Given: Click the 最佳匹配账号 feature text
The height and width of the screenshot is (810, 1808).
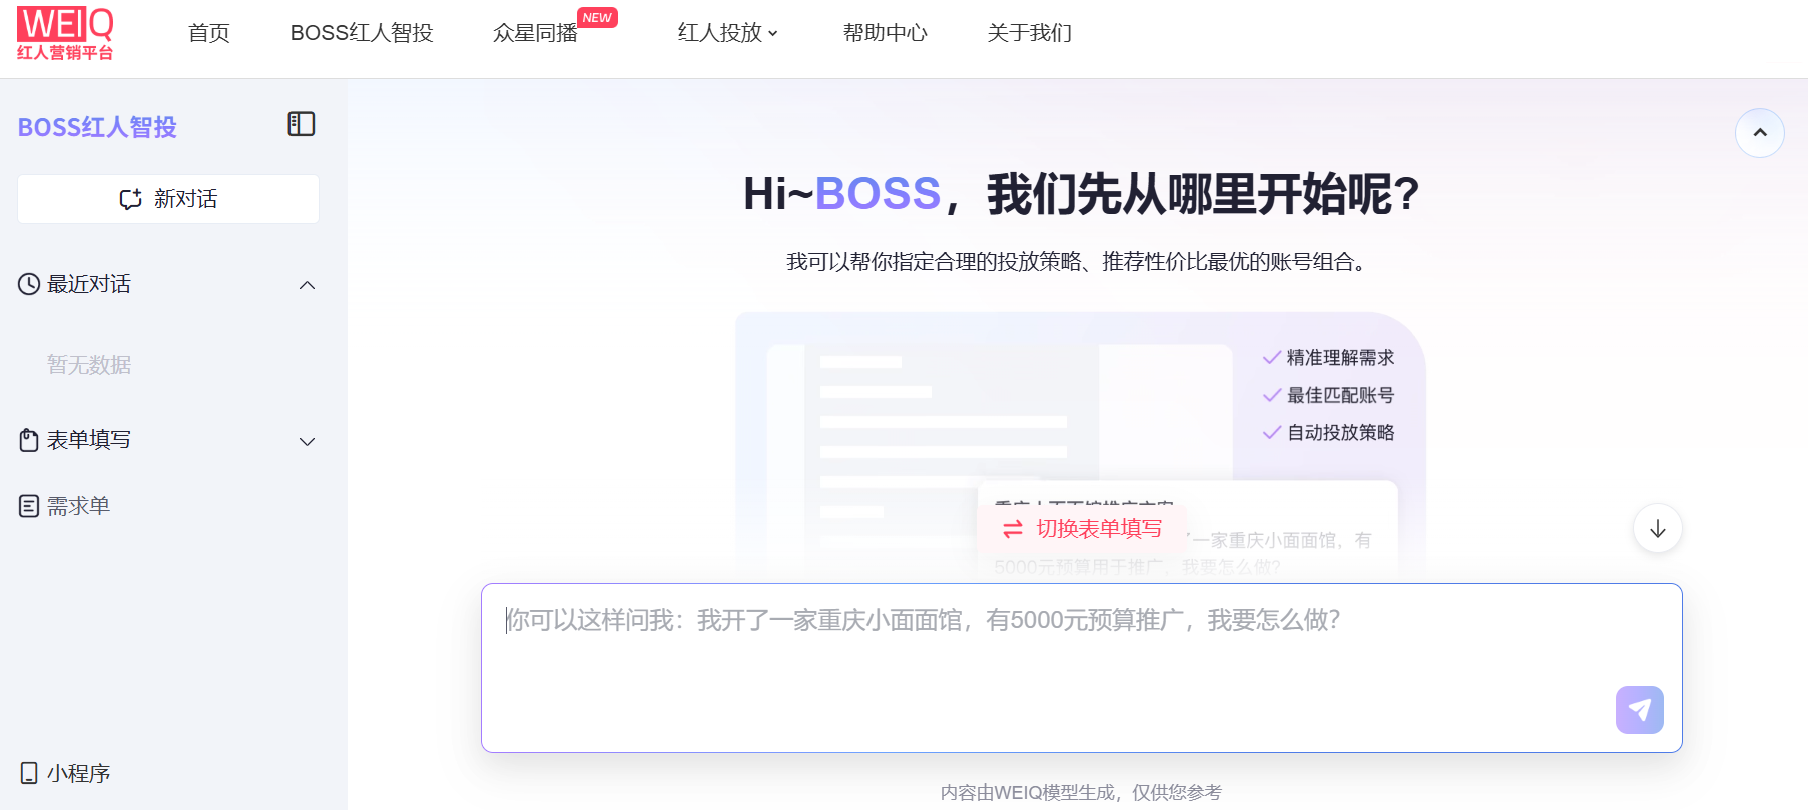Looking at the screenshot, I should (1340, 395).
